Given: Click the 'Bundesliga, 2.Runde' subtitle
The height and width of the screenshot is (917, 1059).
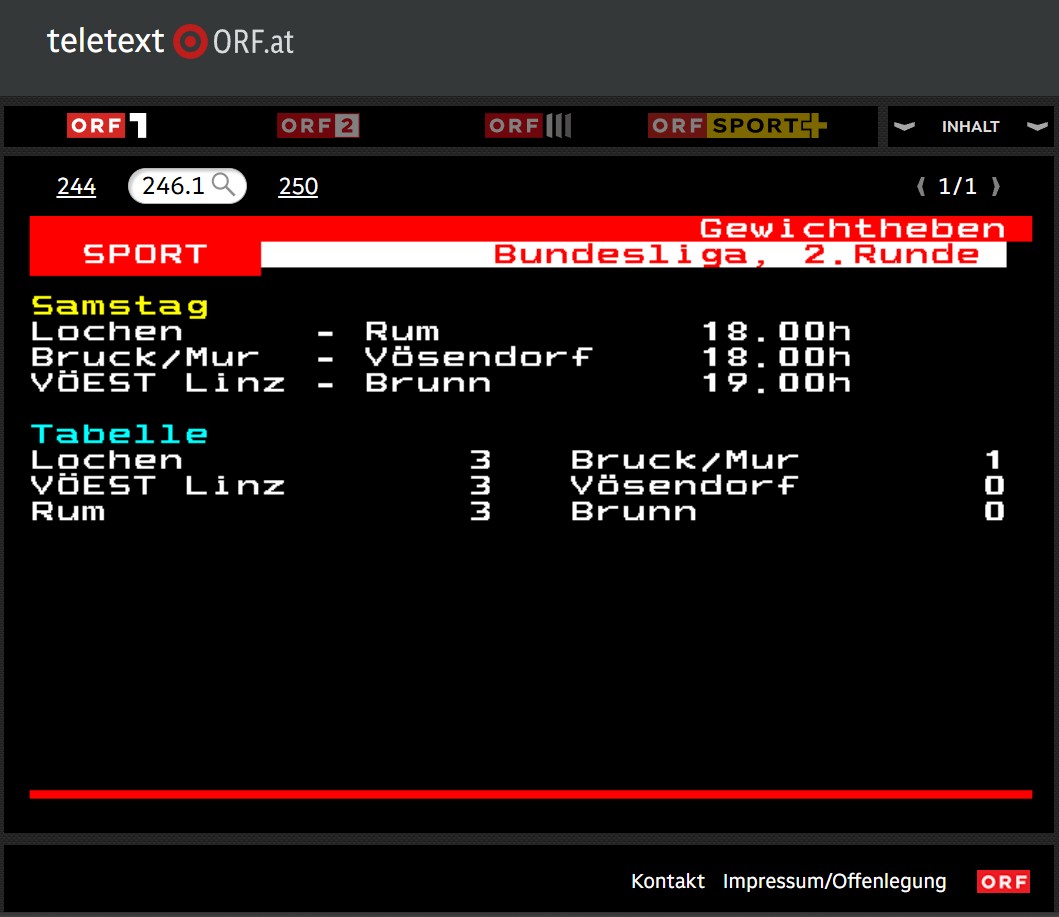Looking at the screenshot, I should [737, 255].
